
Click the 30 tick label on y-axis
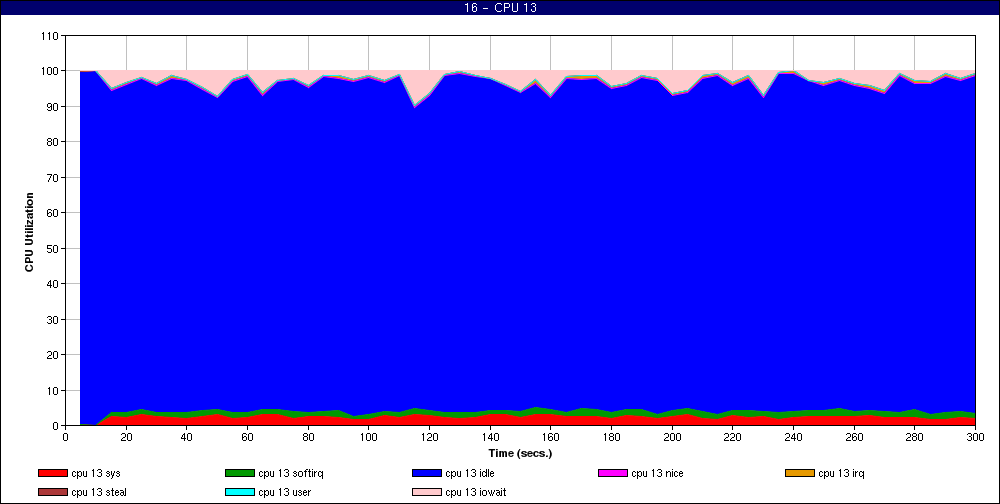[x=52, y=320]
